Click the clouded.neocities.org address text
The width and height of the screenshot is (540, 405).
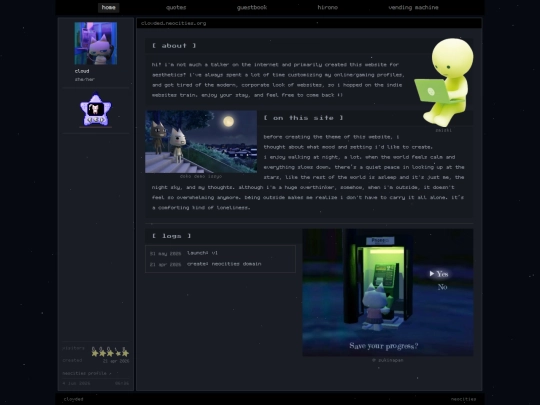point(174,23)
